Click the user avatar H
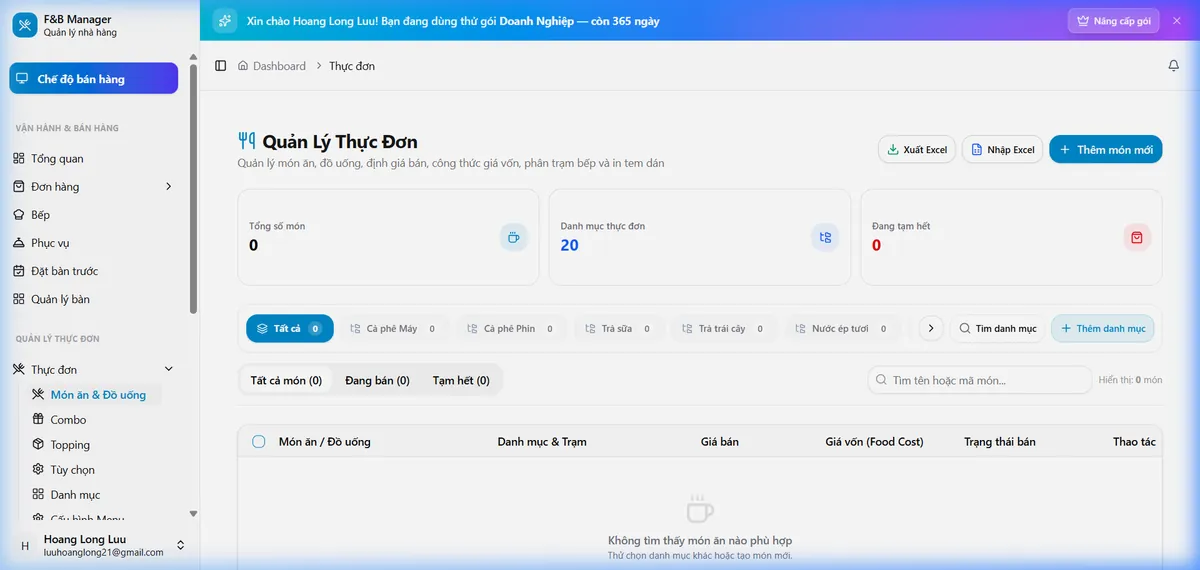The height and width of the screenshot is (570, 1200). 25,546
